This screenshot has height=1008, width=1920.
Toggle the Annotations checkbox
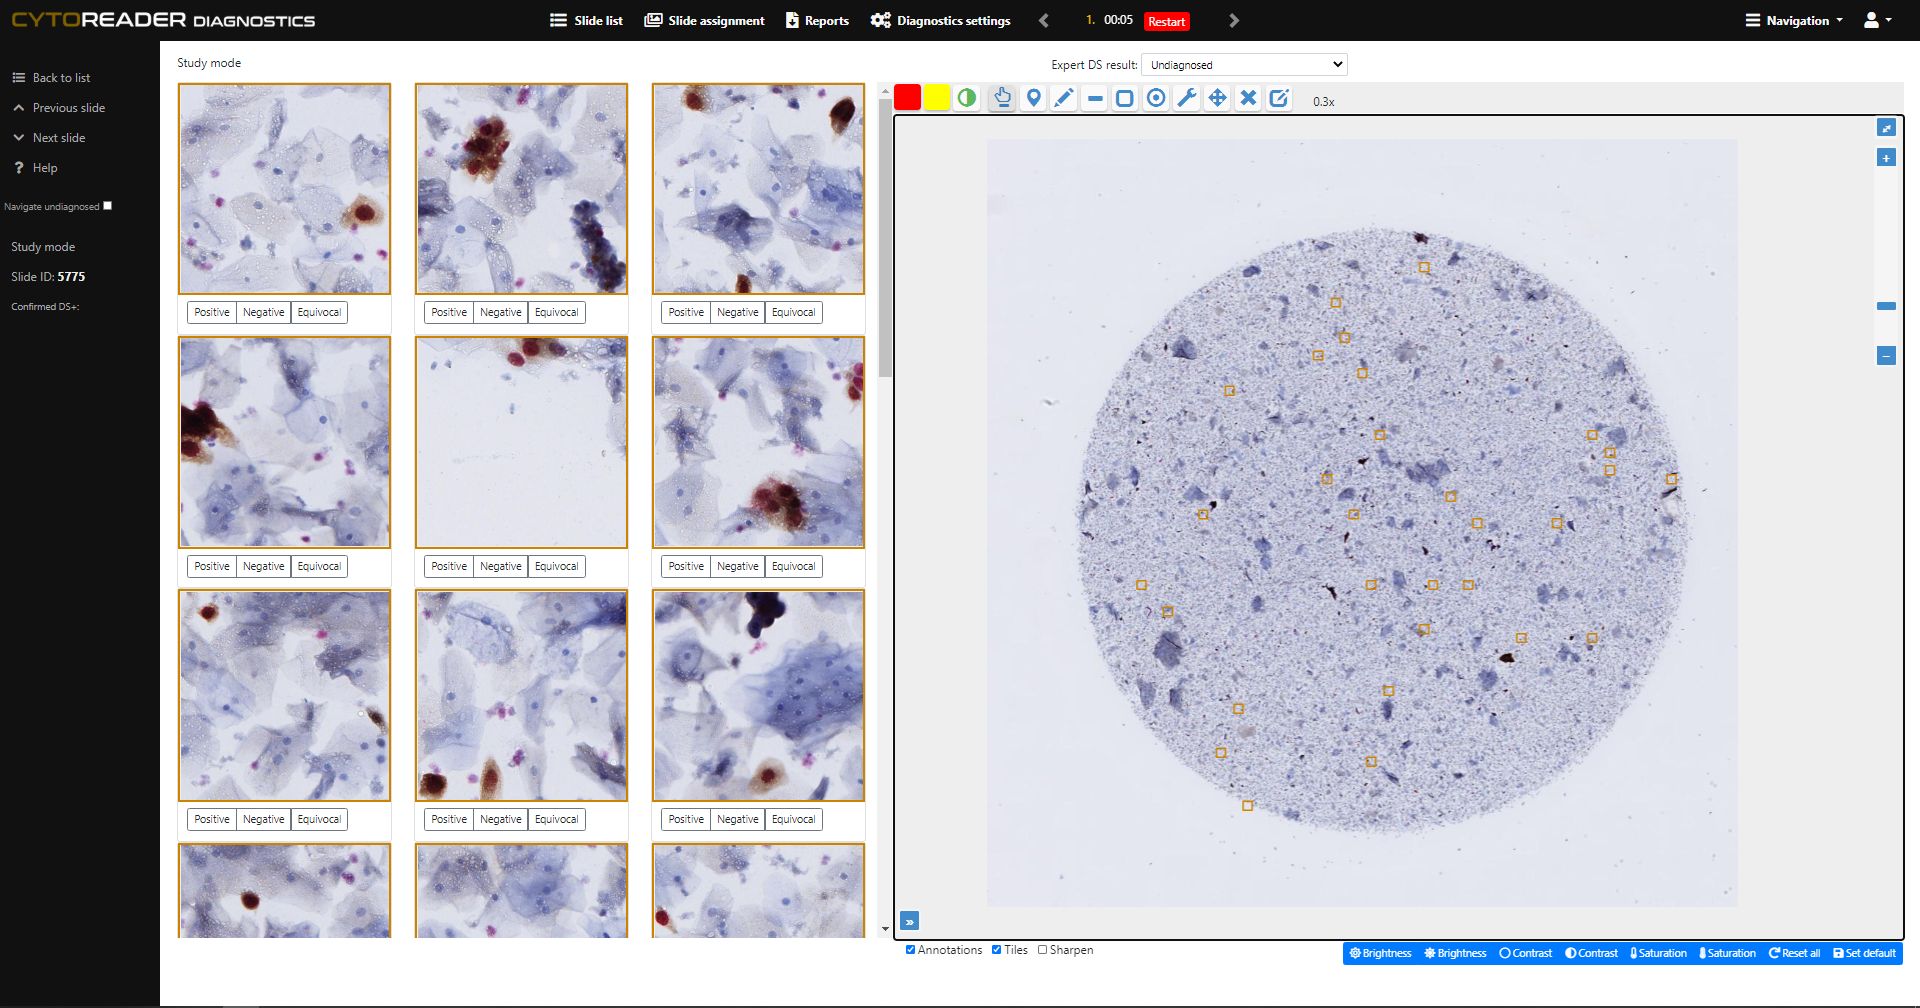click(910, 950)
